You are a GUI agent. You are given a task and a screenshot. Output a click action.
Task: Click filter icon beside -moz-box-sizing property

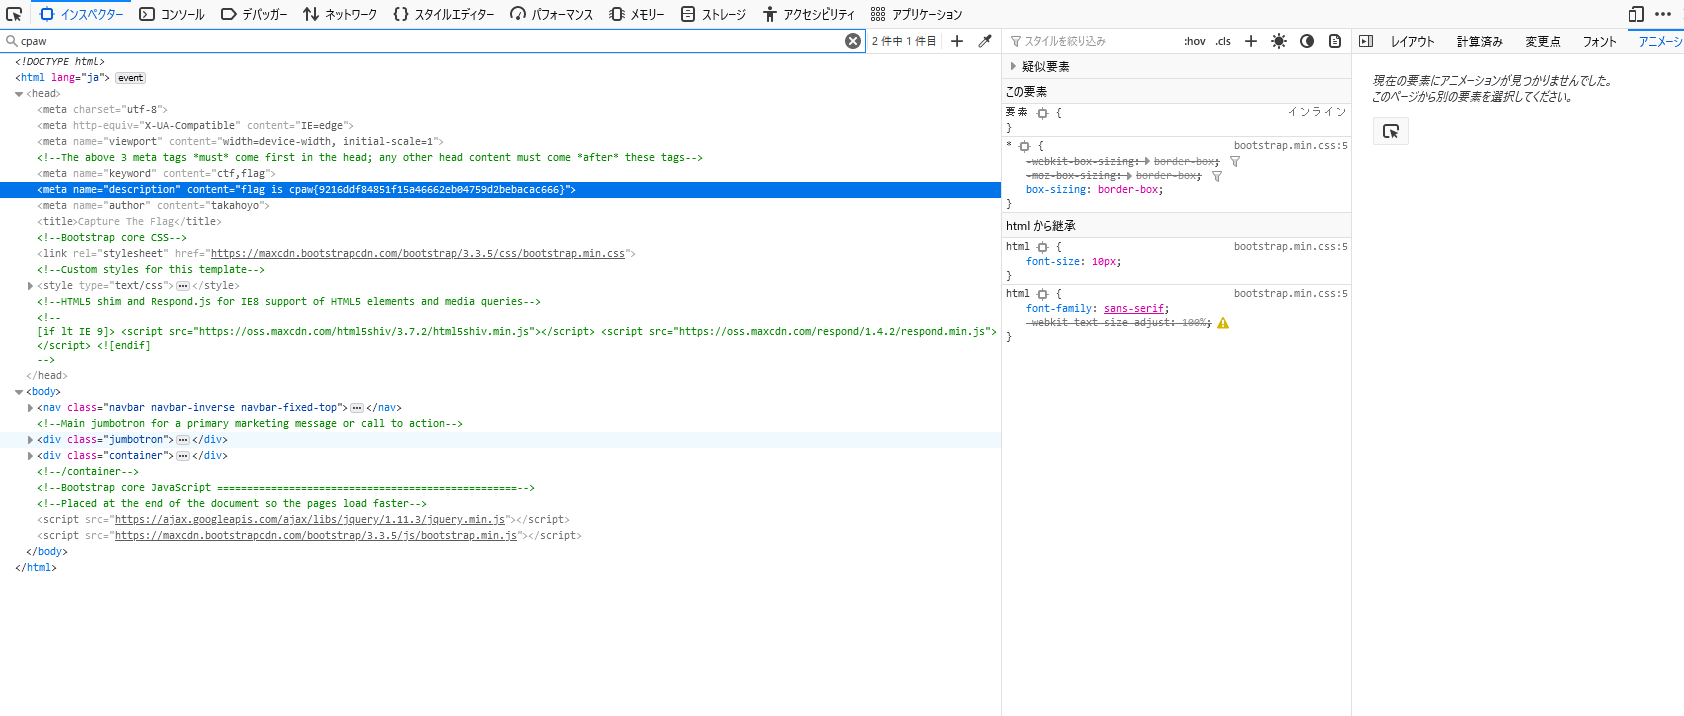[1217, 176]
